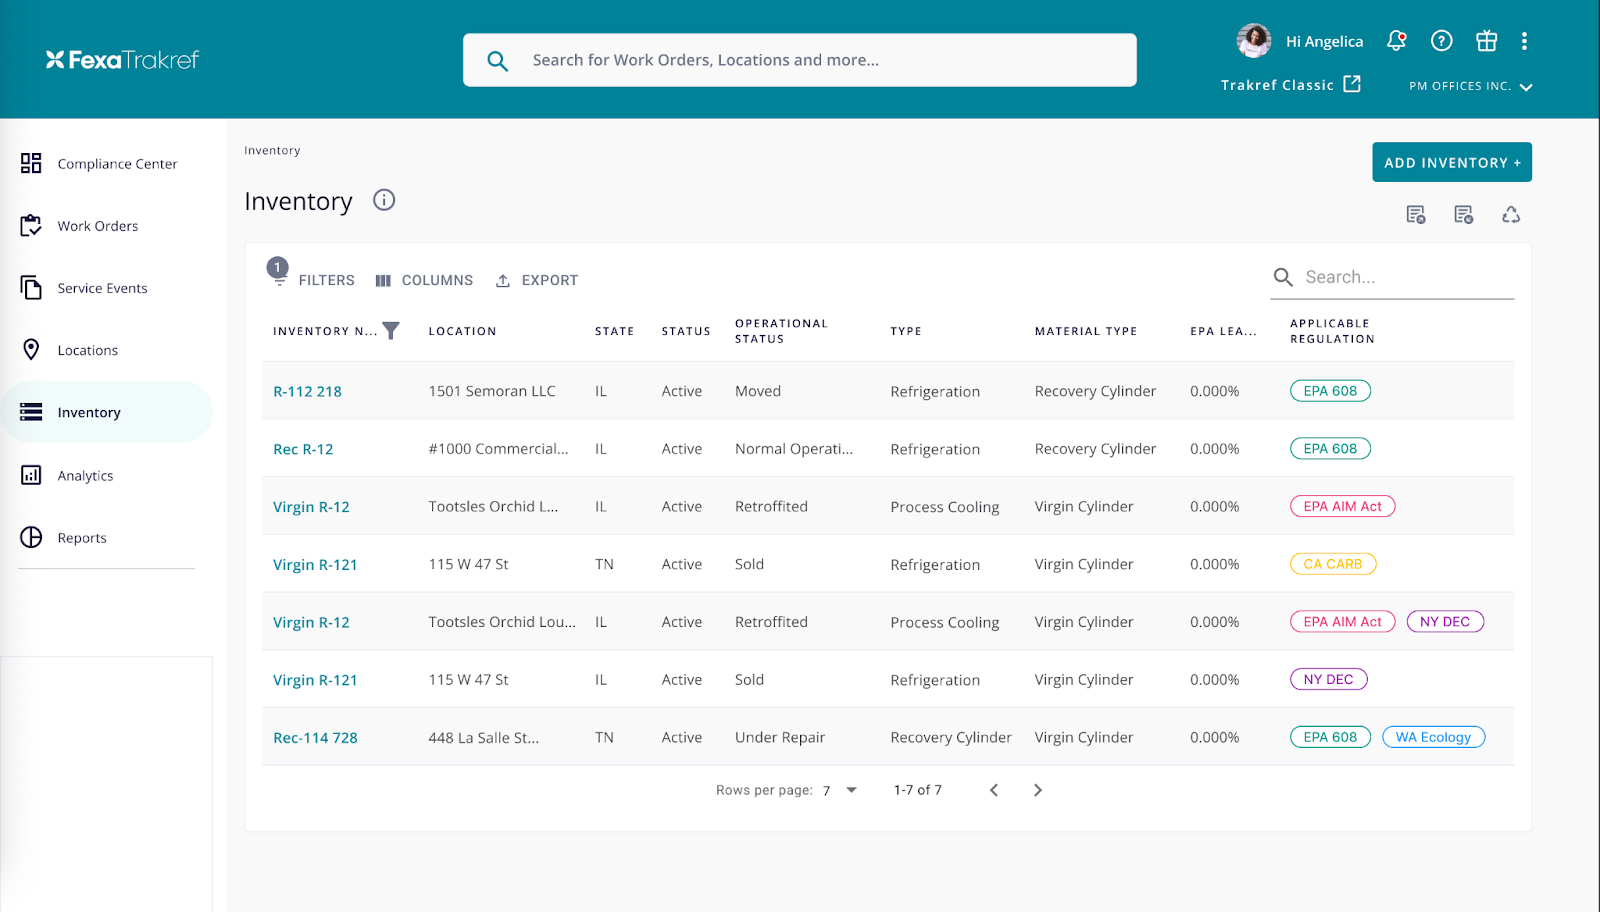
Task: Open the Rows per page dropdown
Action: tap(841, 790)
